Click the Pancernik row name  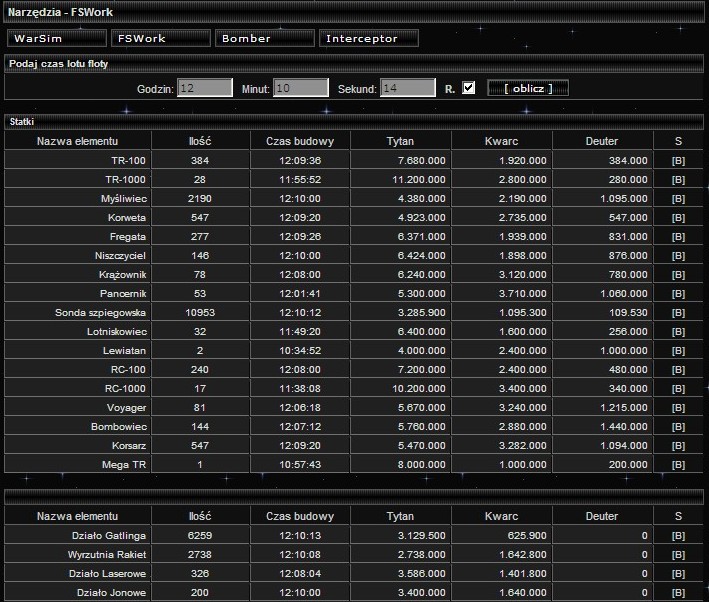click(123, 294)
